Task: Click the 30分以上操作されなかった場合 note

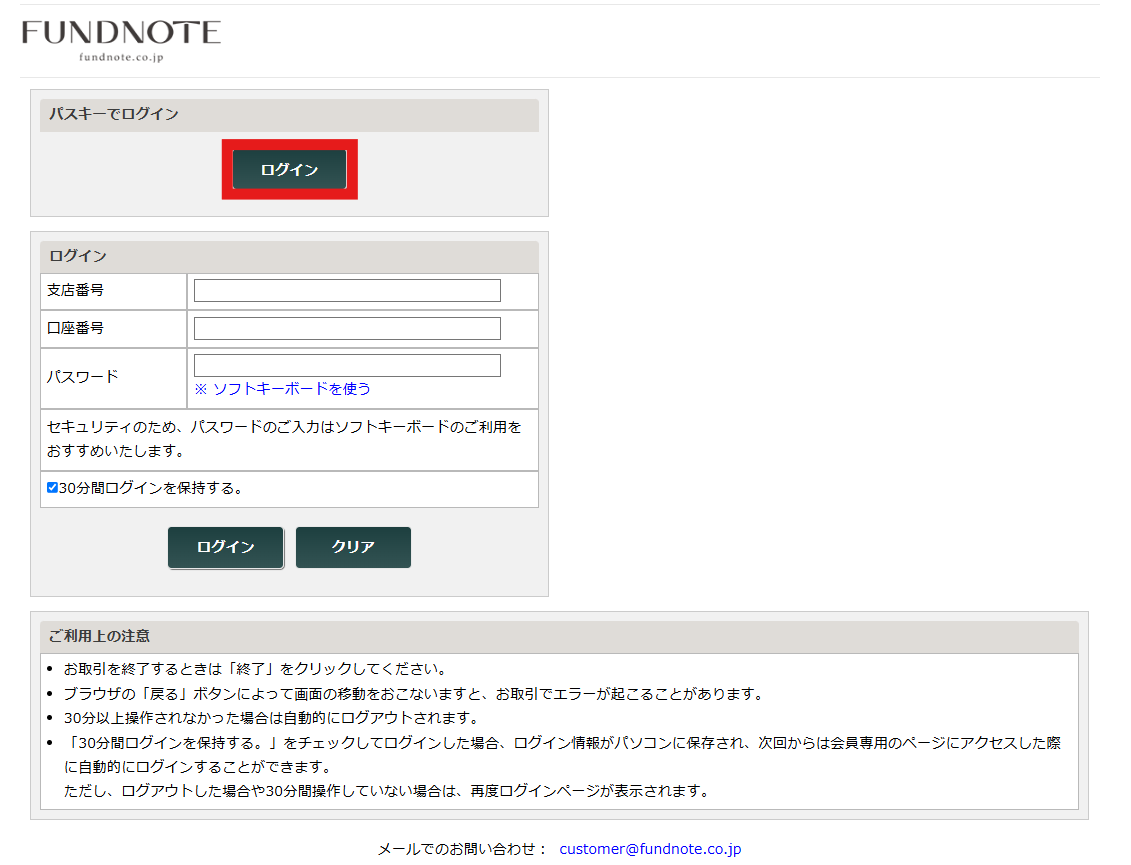Action: [272, 718]
